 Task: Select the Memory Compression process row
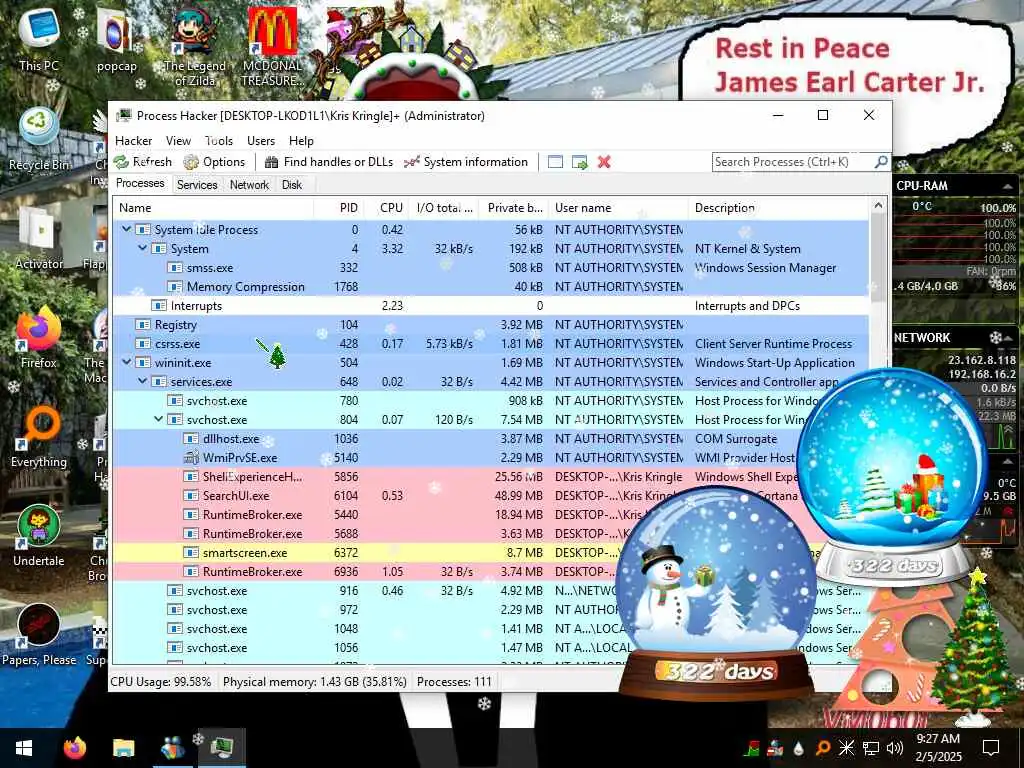(490, 287)
